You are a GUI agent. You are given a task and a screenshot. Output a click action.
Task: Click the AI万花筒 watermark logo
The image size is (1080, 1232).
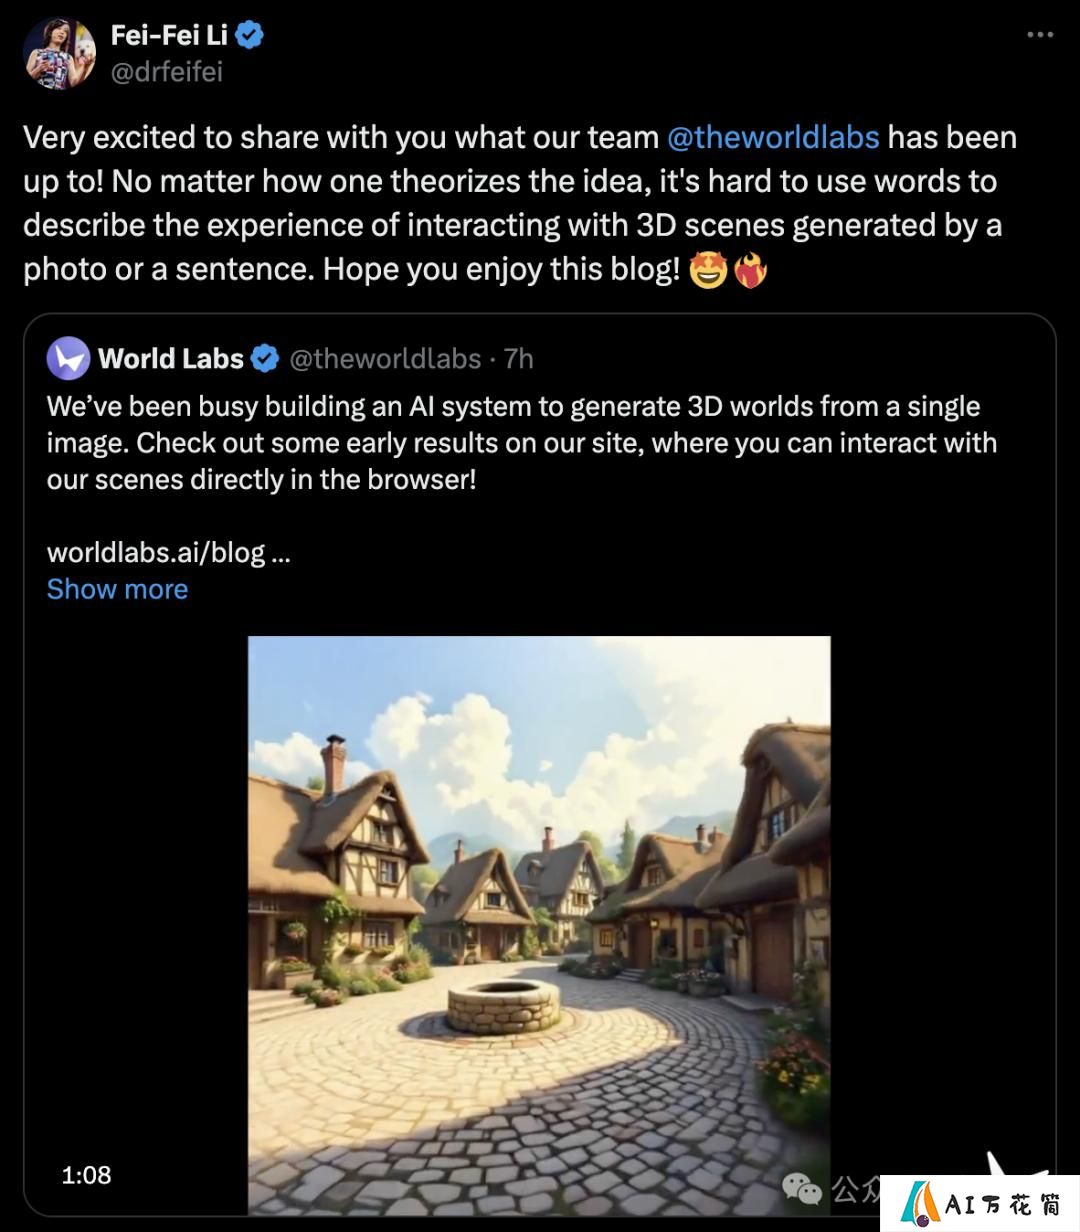[x=980, y=1204]
